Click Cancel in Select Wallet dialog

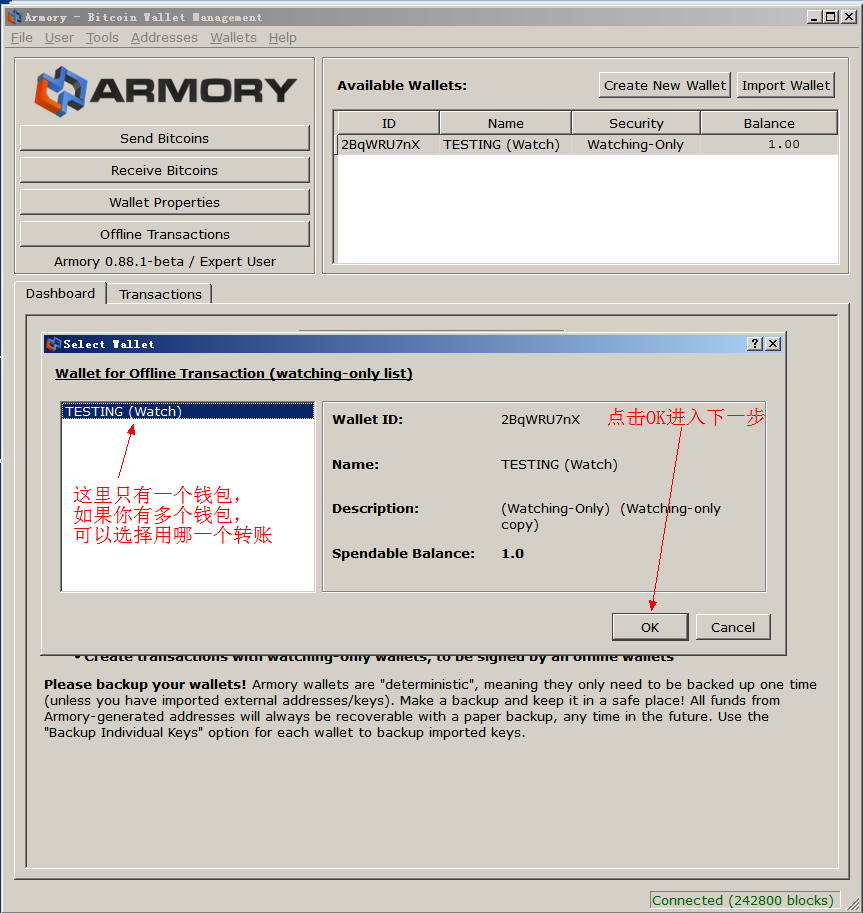click(733, 627)
